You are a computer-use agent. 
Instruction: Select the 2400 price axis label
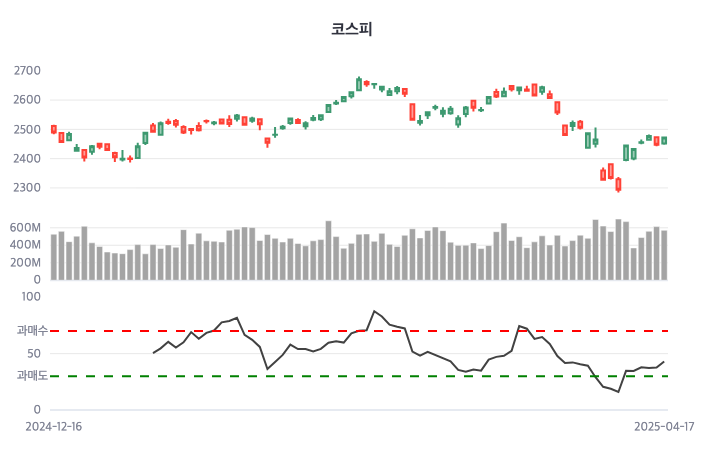tap(28, 159)
